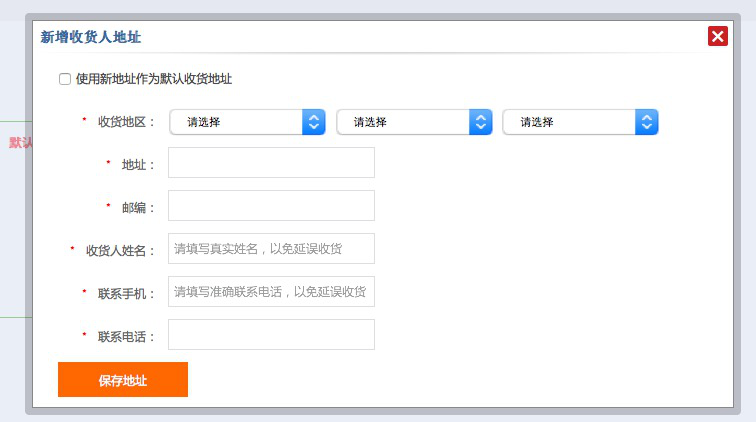Image resolution: width=756 pixels, height=422 pixels.
Task: Click the 默认 text behind the dialog
Action: click(20, 143)
